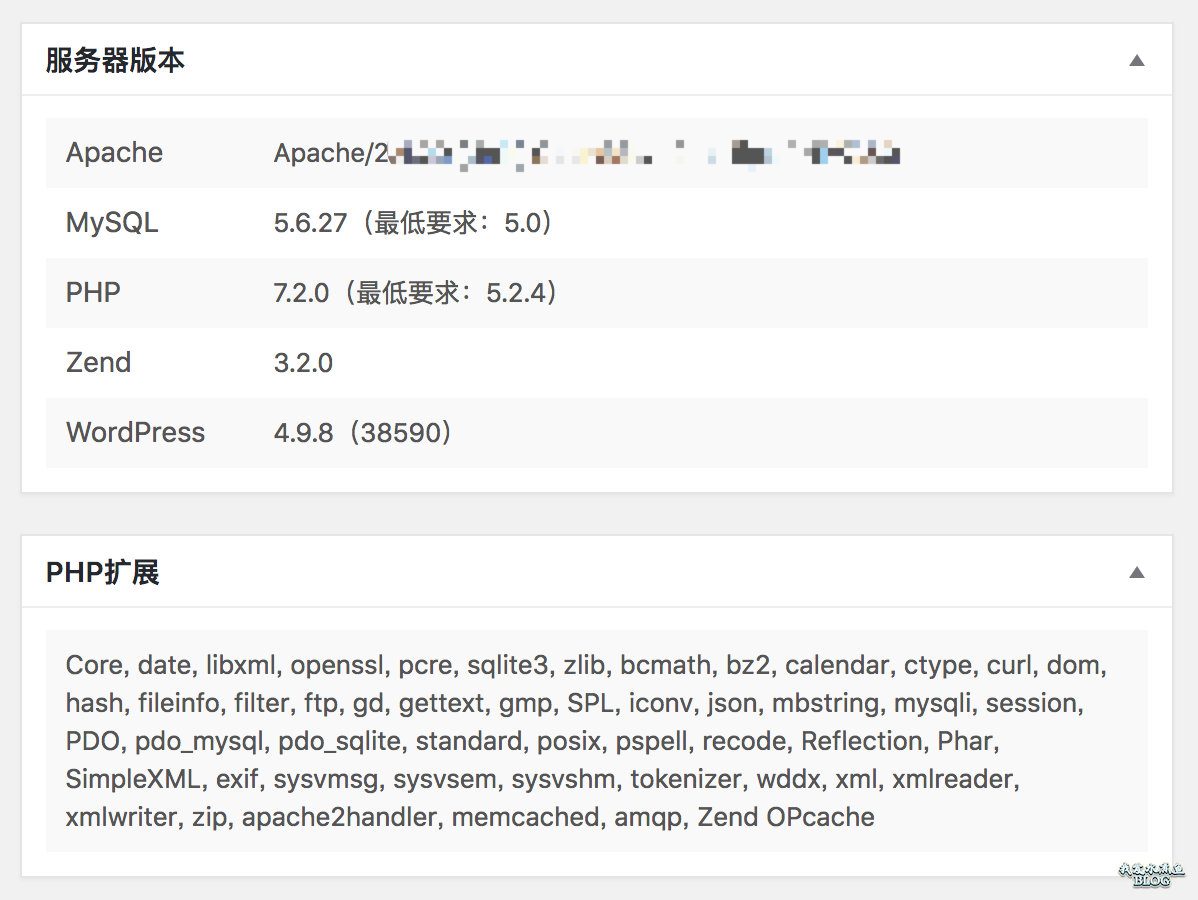The height and width of the screenshot is (900, 1198).
Task: Collapse the PHP扩展 panel using its triangle
Action: pyautogui.click(x=1137, y=572)
